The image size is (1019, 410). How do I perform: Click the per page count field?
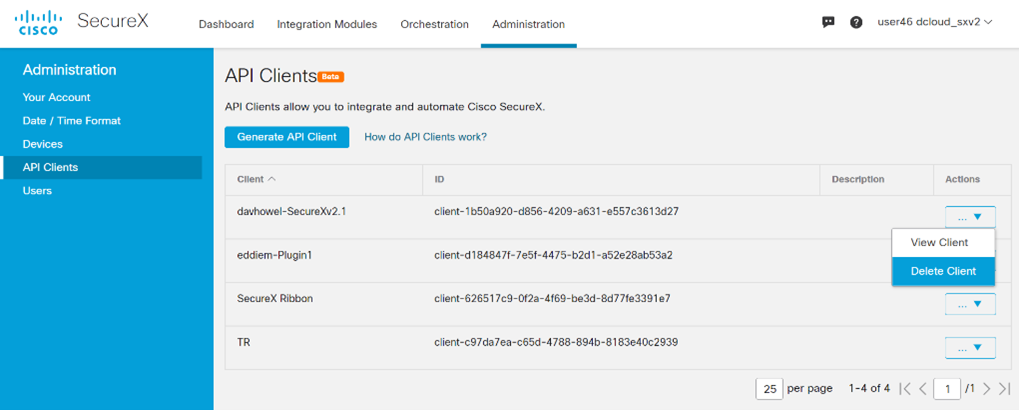769,389
